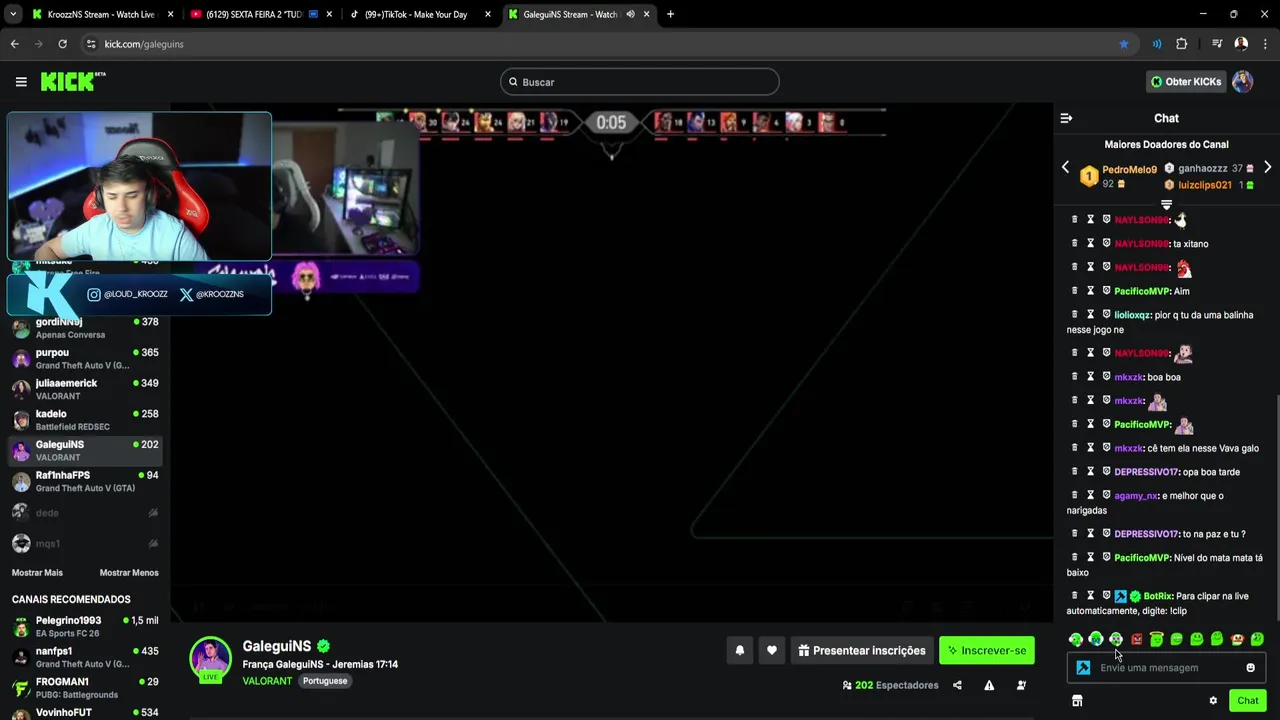The height and width of the screenshot is (720, 1280).
Task: Switch to the KroozzNS Stream browser tab
Action: [102, 14]
